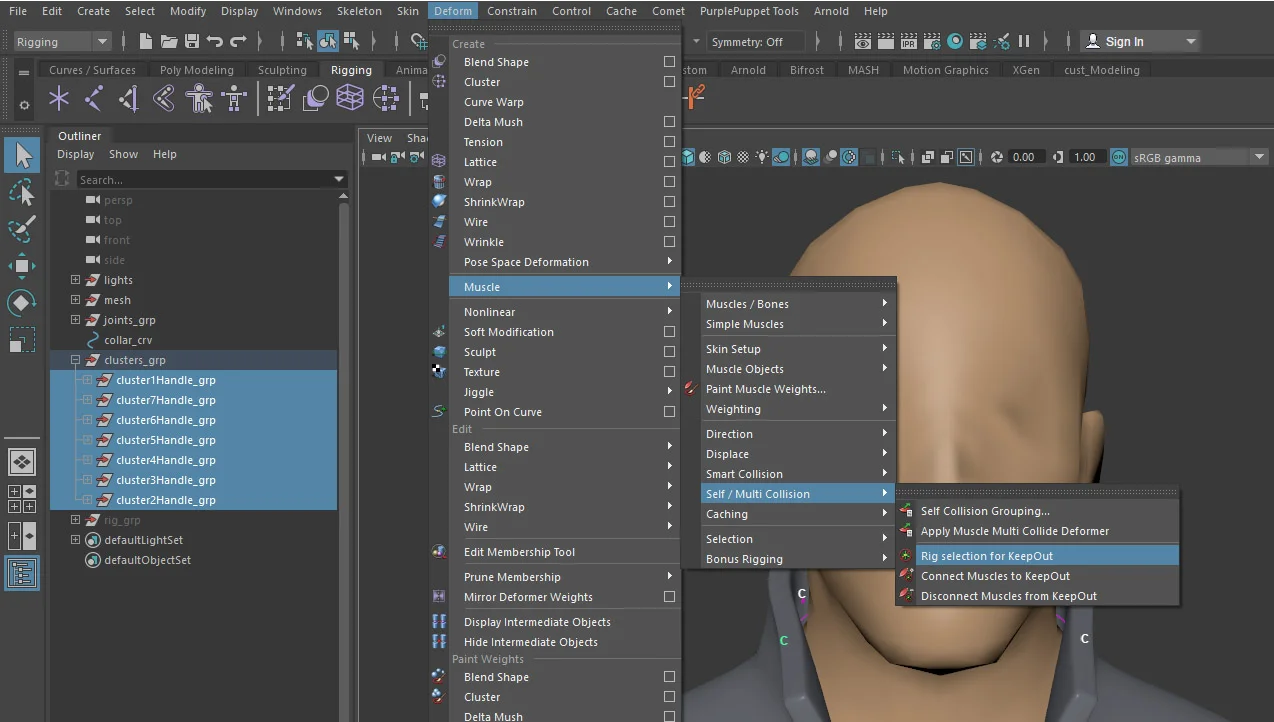1274x722 pixels.
Task: Open Lattice create option box
Action: [x=670, y=162]
